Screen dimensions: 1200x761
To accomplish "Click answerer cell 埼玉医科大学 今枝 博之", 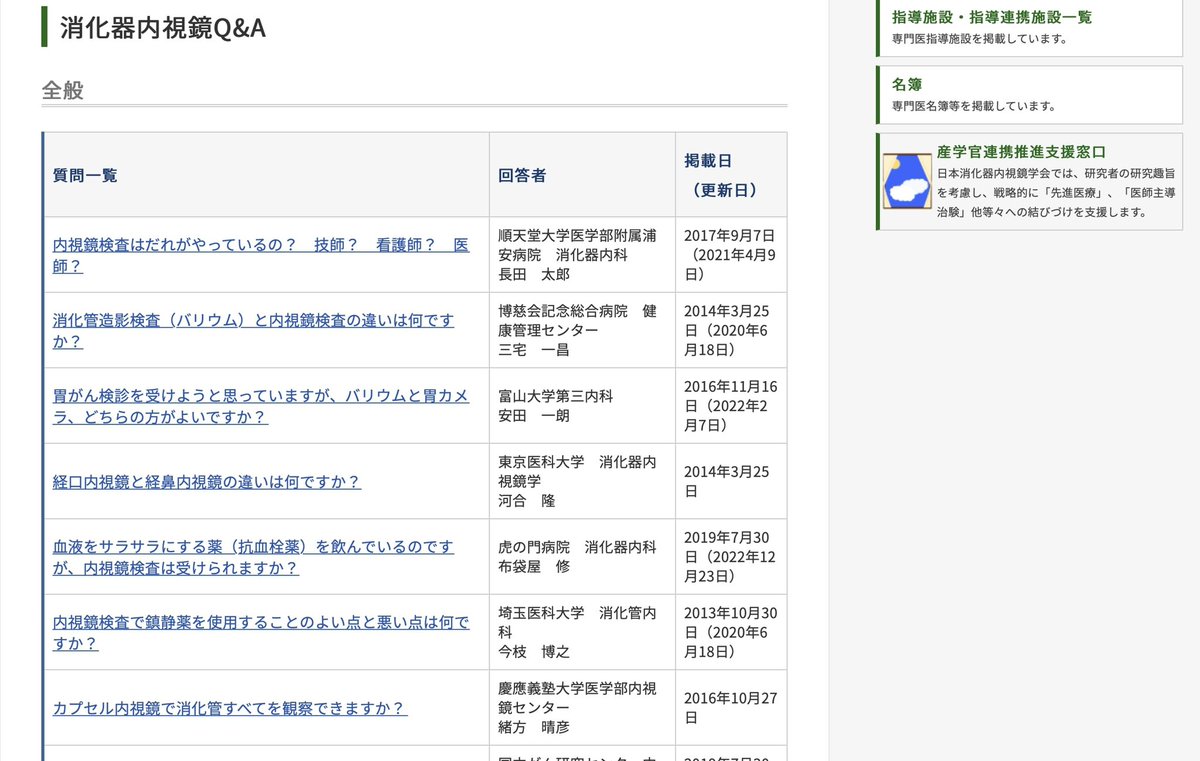I will 582,632.
